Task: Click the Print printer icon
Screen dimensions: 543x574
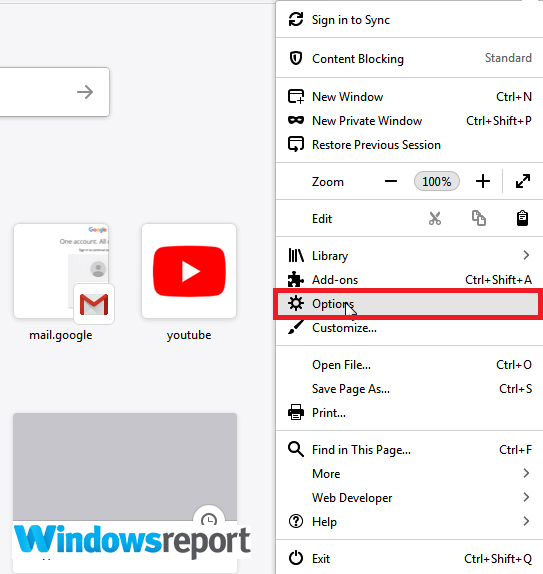Action: point(296,412)
